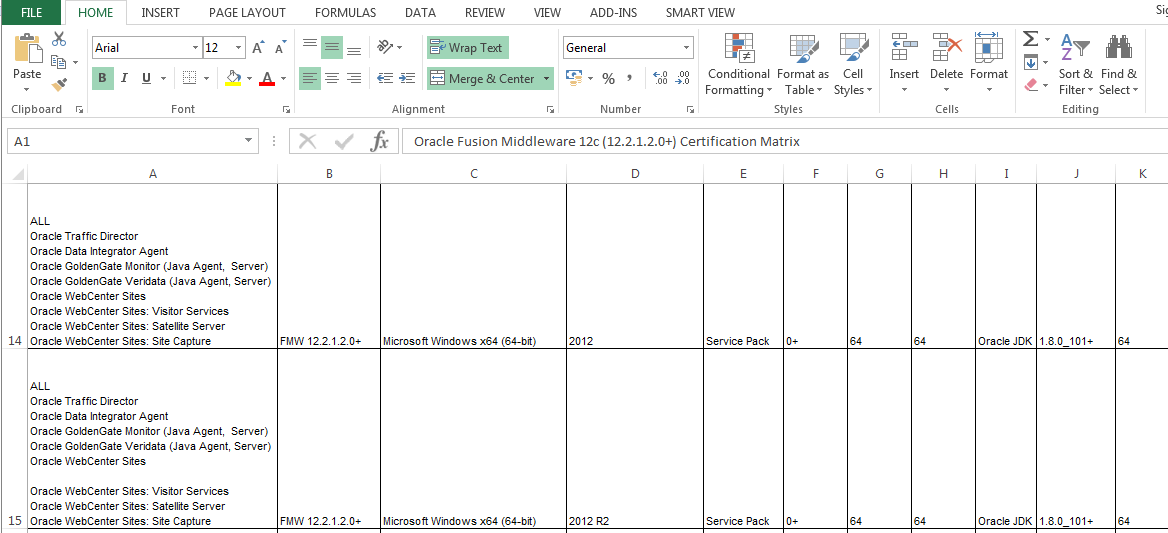Apply Percent Style
Screen dimensions: 1168x533
point(609,78)
